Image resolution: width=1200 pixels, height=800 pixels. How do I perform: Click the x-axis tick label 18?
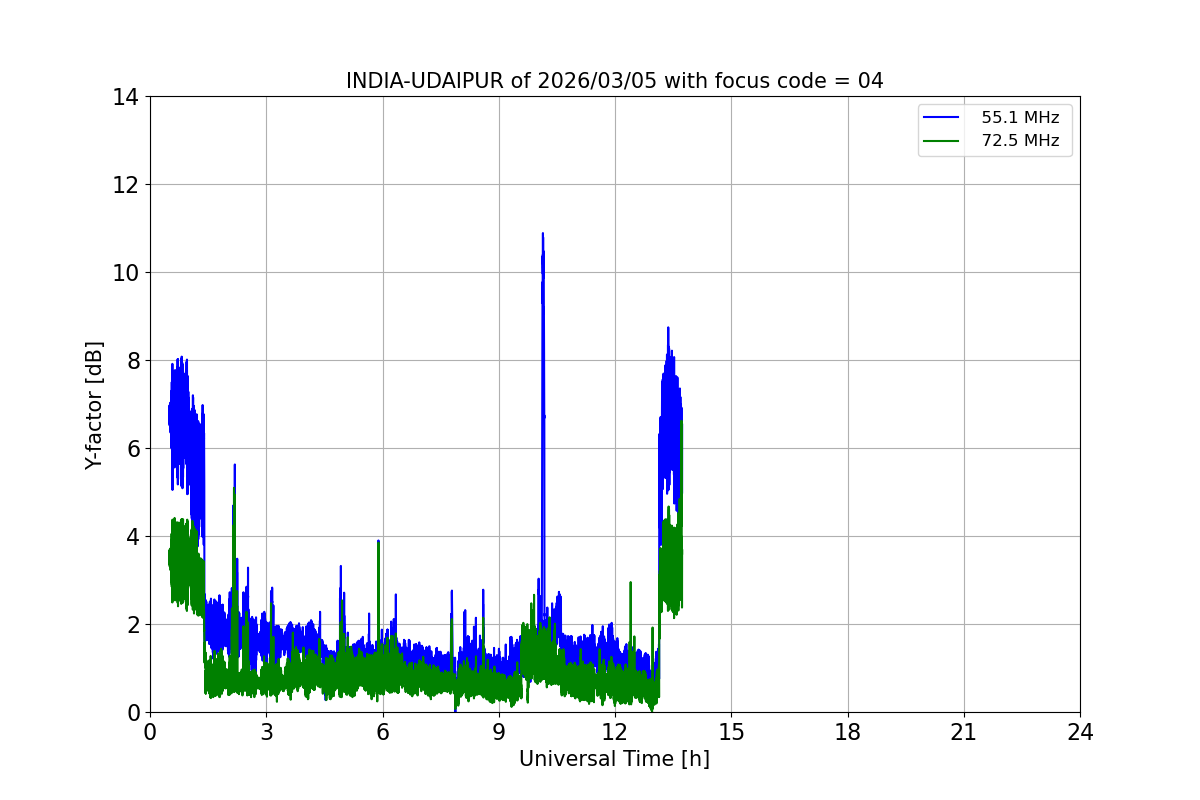(848, 732)
